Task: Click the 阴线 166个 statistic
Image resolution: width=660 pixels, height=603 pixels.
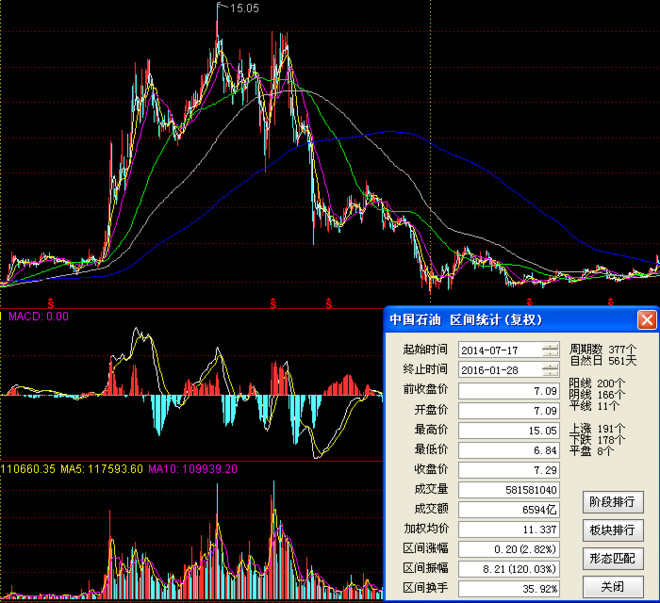Action: [597, 395]
